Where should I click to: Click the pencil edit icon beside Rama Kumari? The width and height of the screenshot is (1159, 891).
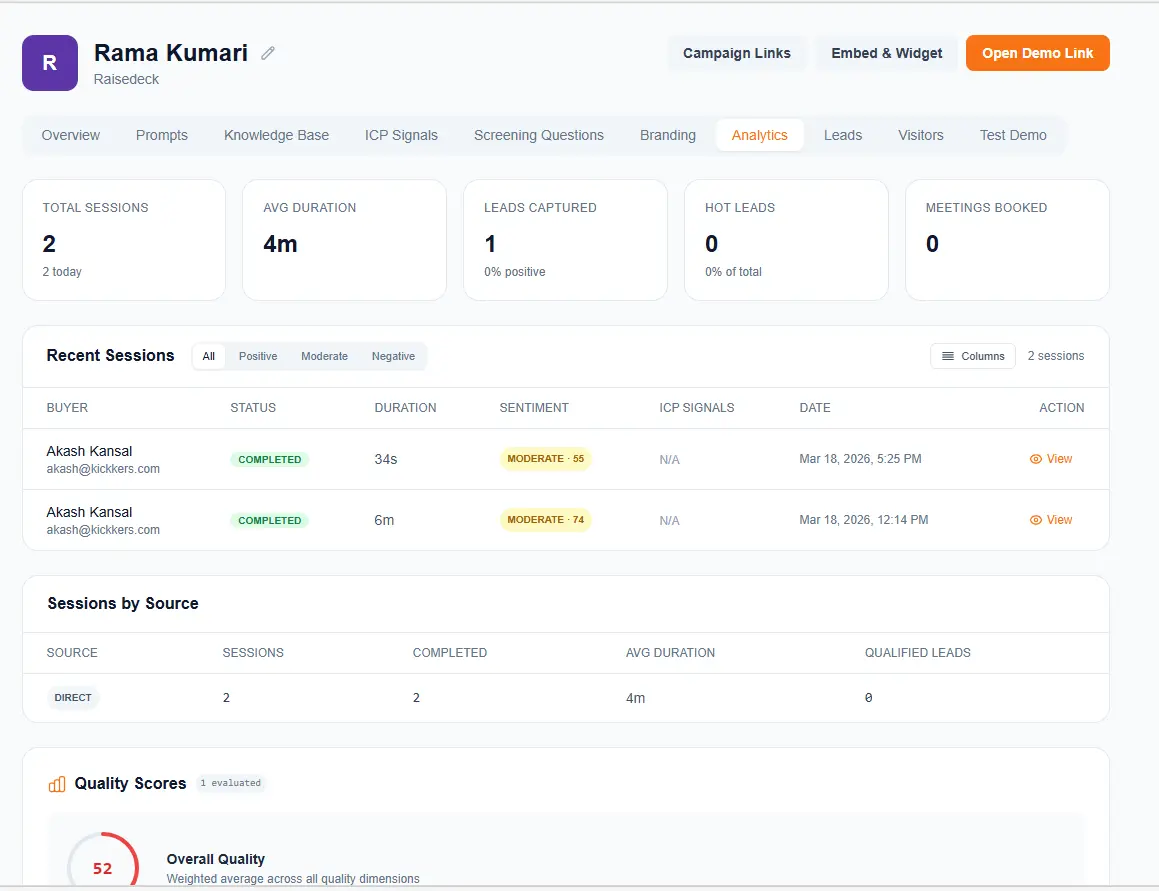coord(268,52)
